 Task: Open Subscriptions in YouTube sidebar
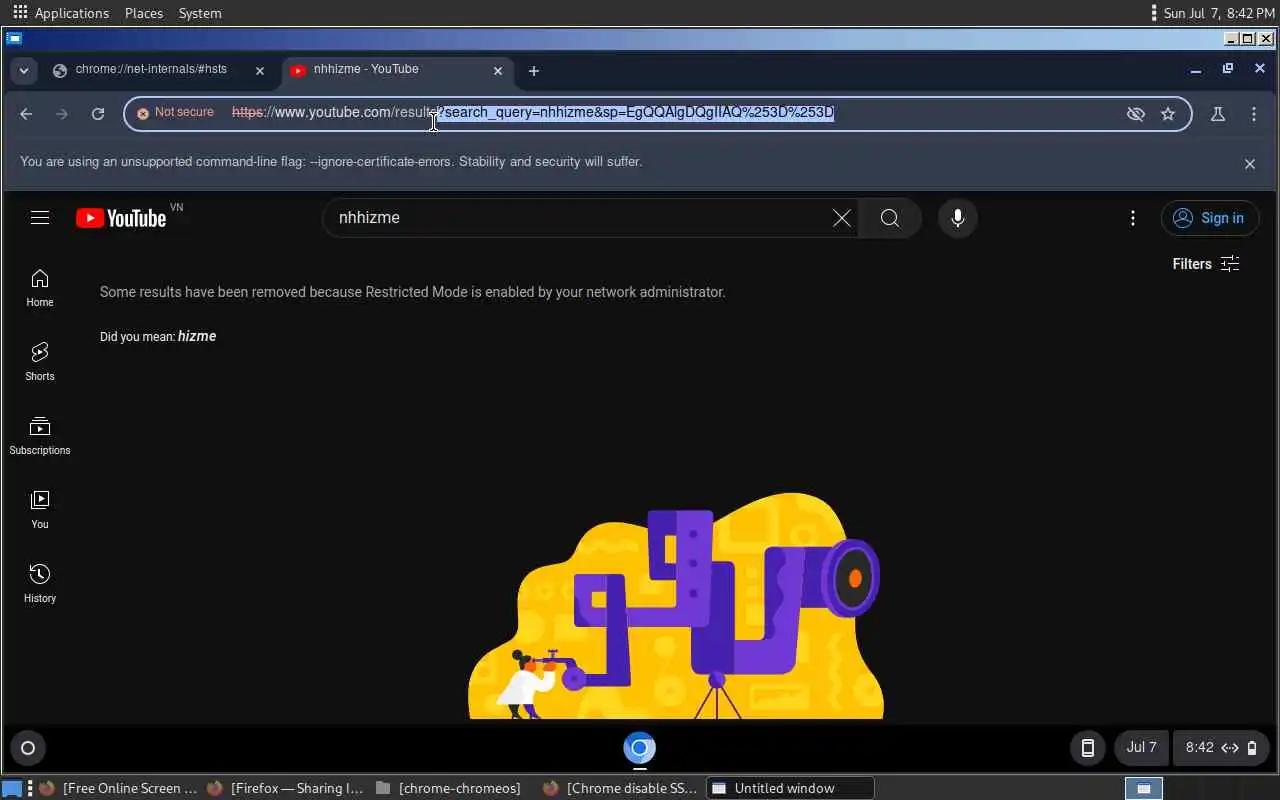(x=40, y=436)
